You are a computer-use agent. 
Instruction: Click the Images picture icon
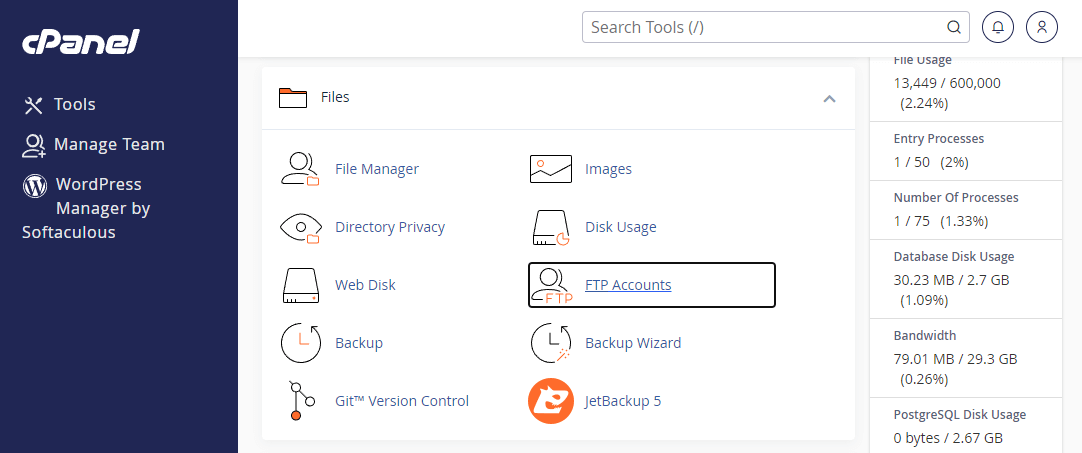coord(551,169)
